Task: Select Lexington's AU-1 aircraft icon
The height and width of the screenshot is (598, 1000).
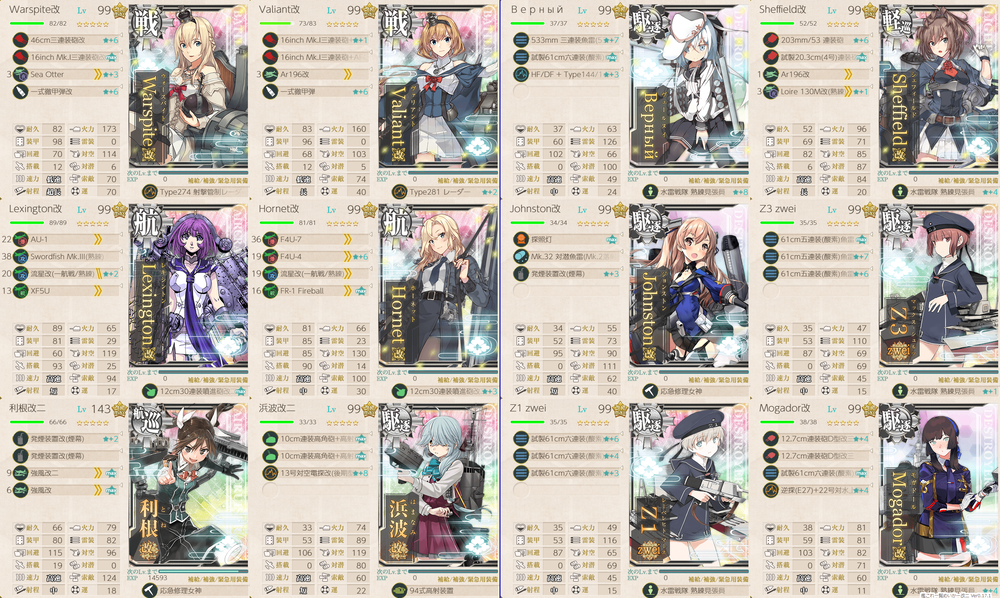Action: (20, 240)
